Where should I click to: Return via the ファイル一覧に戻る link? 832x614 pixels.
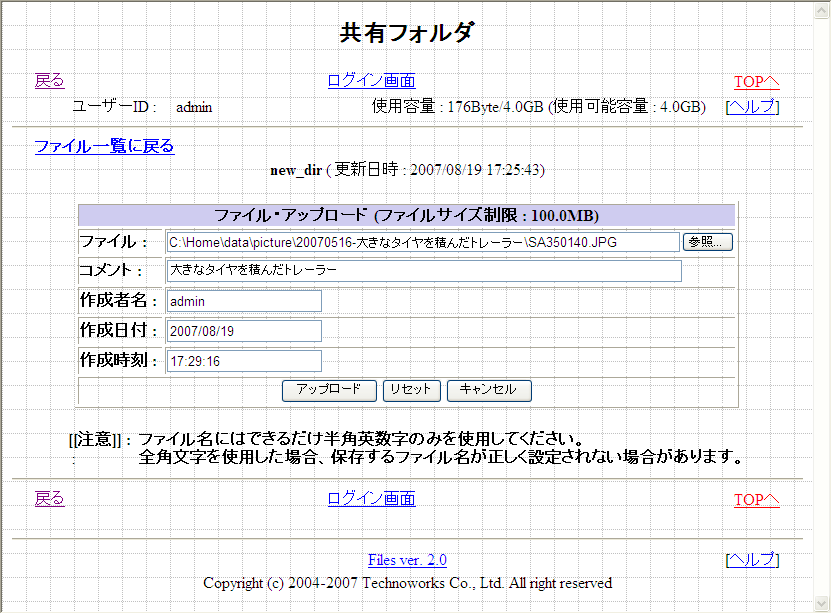click(x=104, y=146)
